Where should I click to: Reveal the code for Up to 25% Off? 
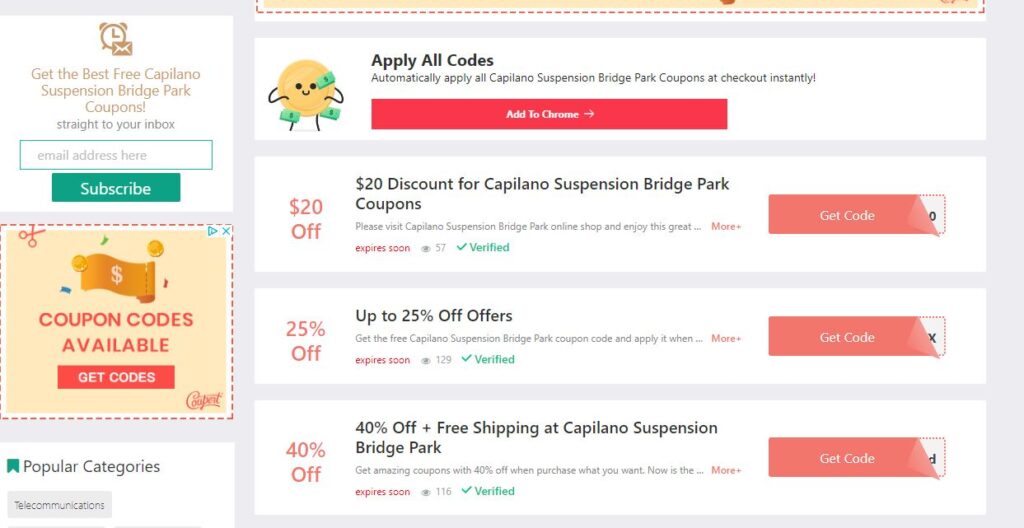point(846,337)
